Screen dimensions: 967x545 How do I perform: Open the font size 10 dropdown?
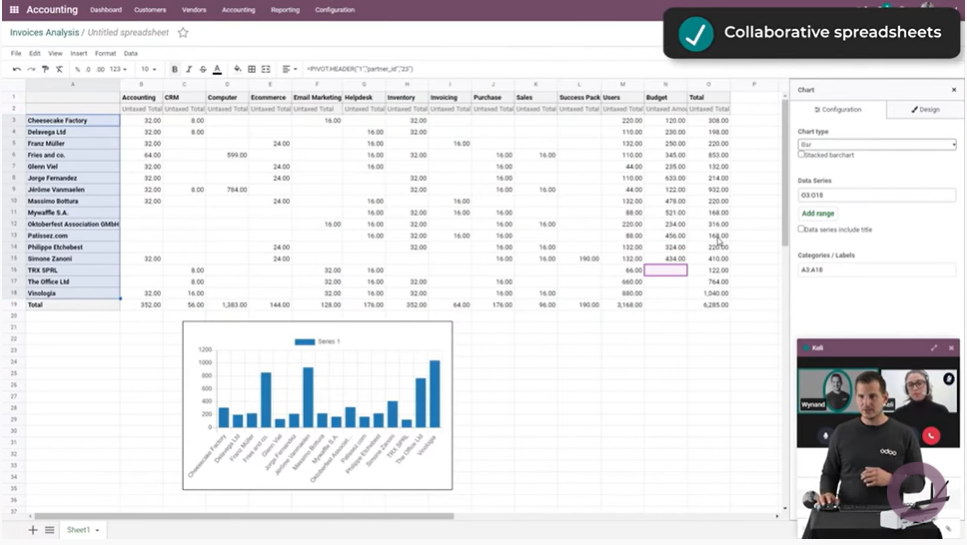click(x=149, y=69)
